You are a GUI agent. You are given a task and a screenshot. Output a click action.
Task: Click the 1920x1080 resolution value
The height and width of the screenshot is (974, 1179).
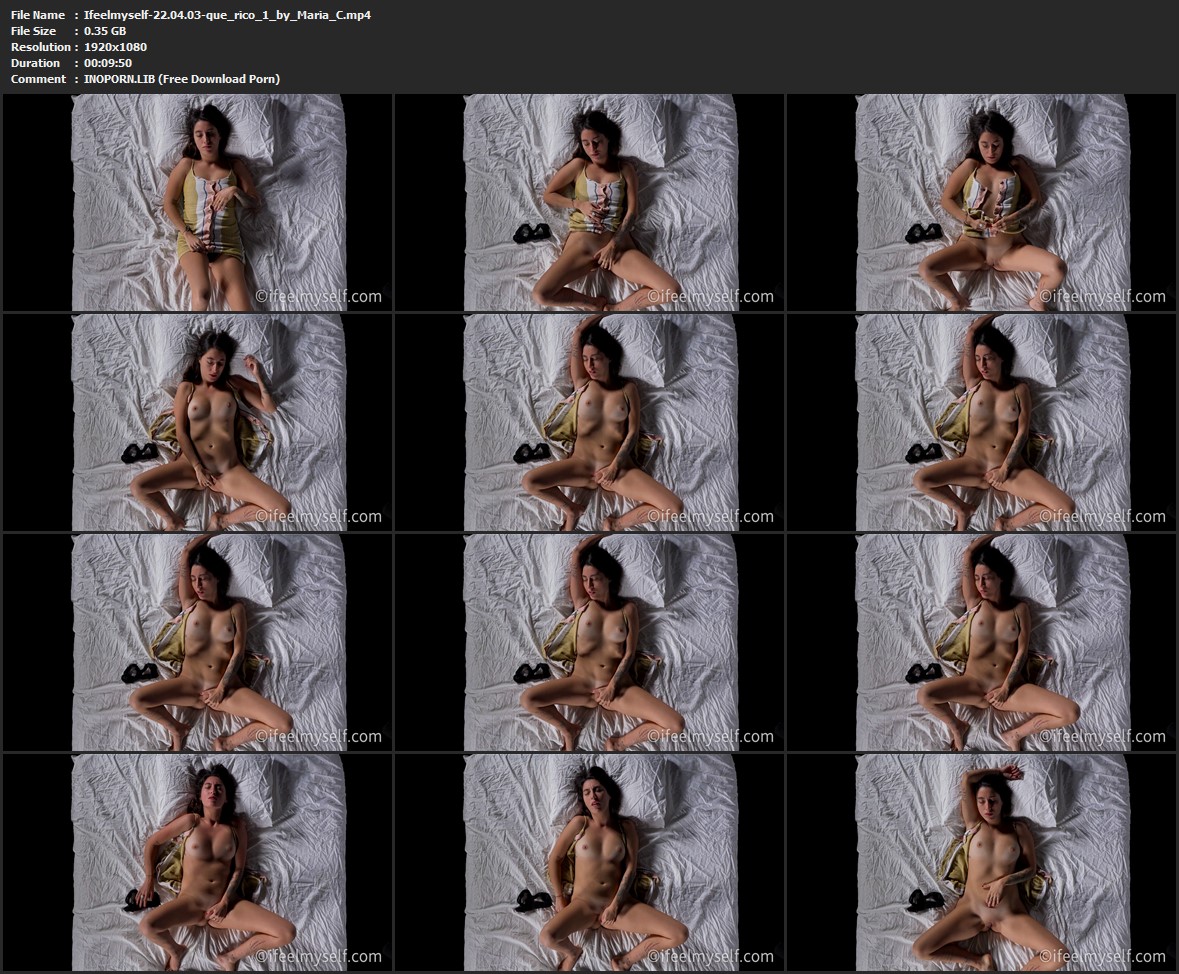click(114, 47)
